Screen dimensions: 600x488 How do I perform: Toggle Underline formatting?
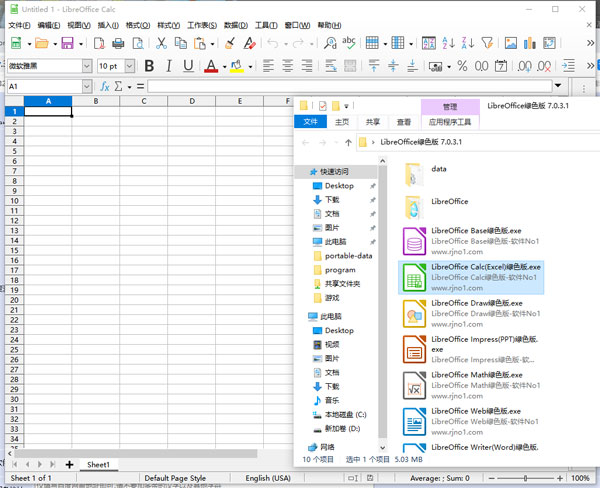point(188,66)
